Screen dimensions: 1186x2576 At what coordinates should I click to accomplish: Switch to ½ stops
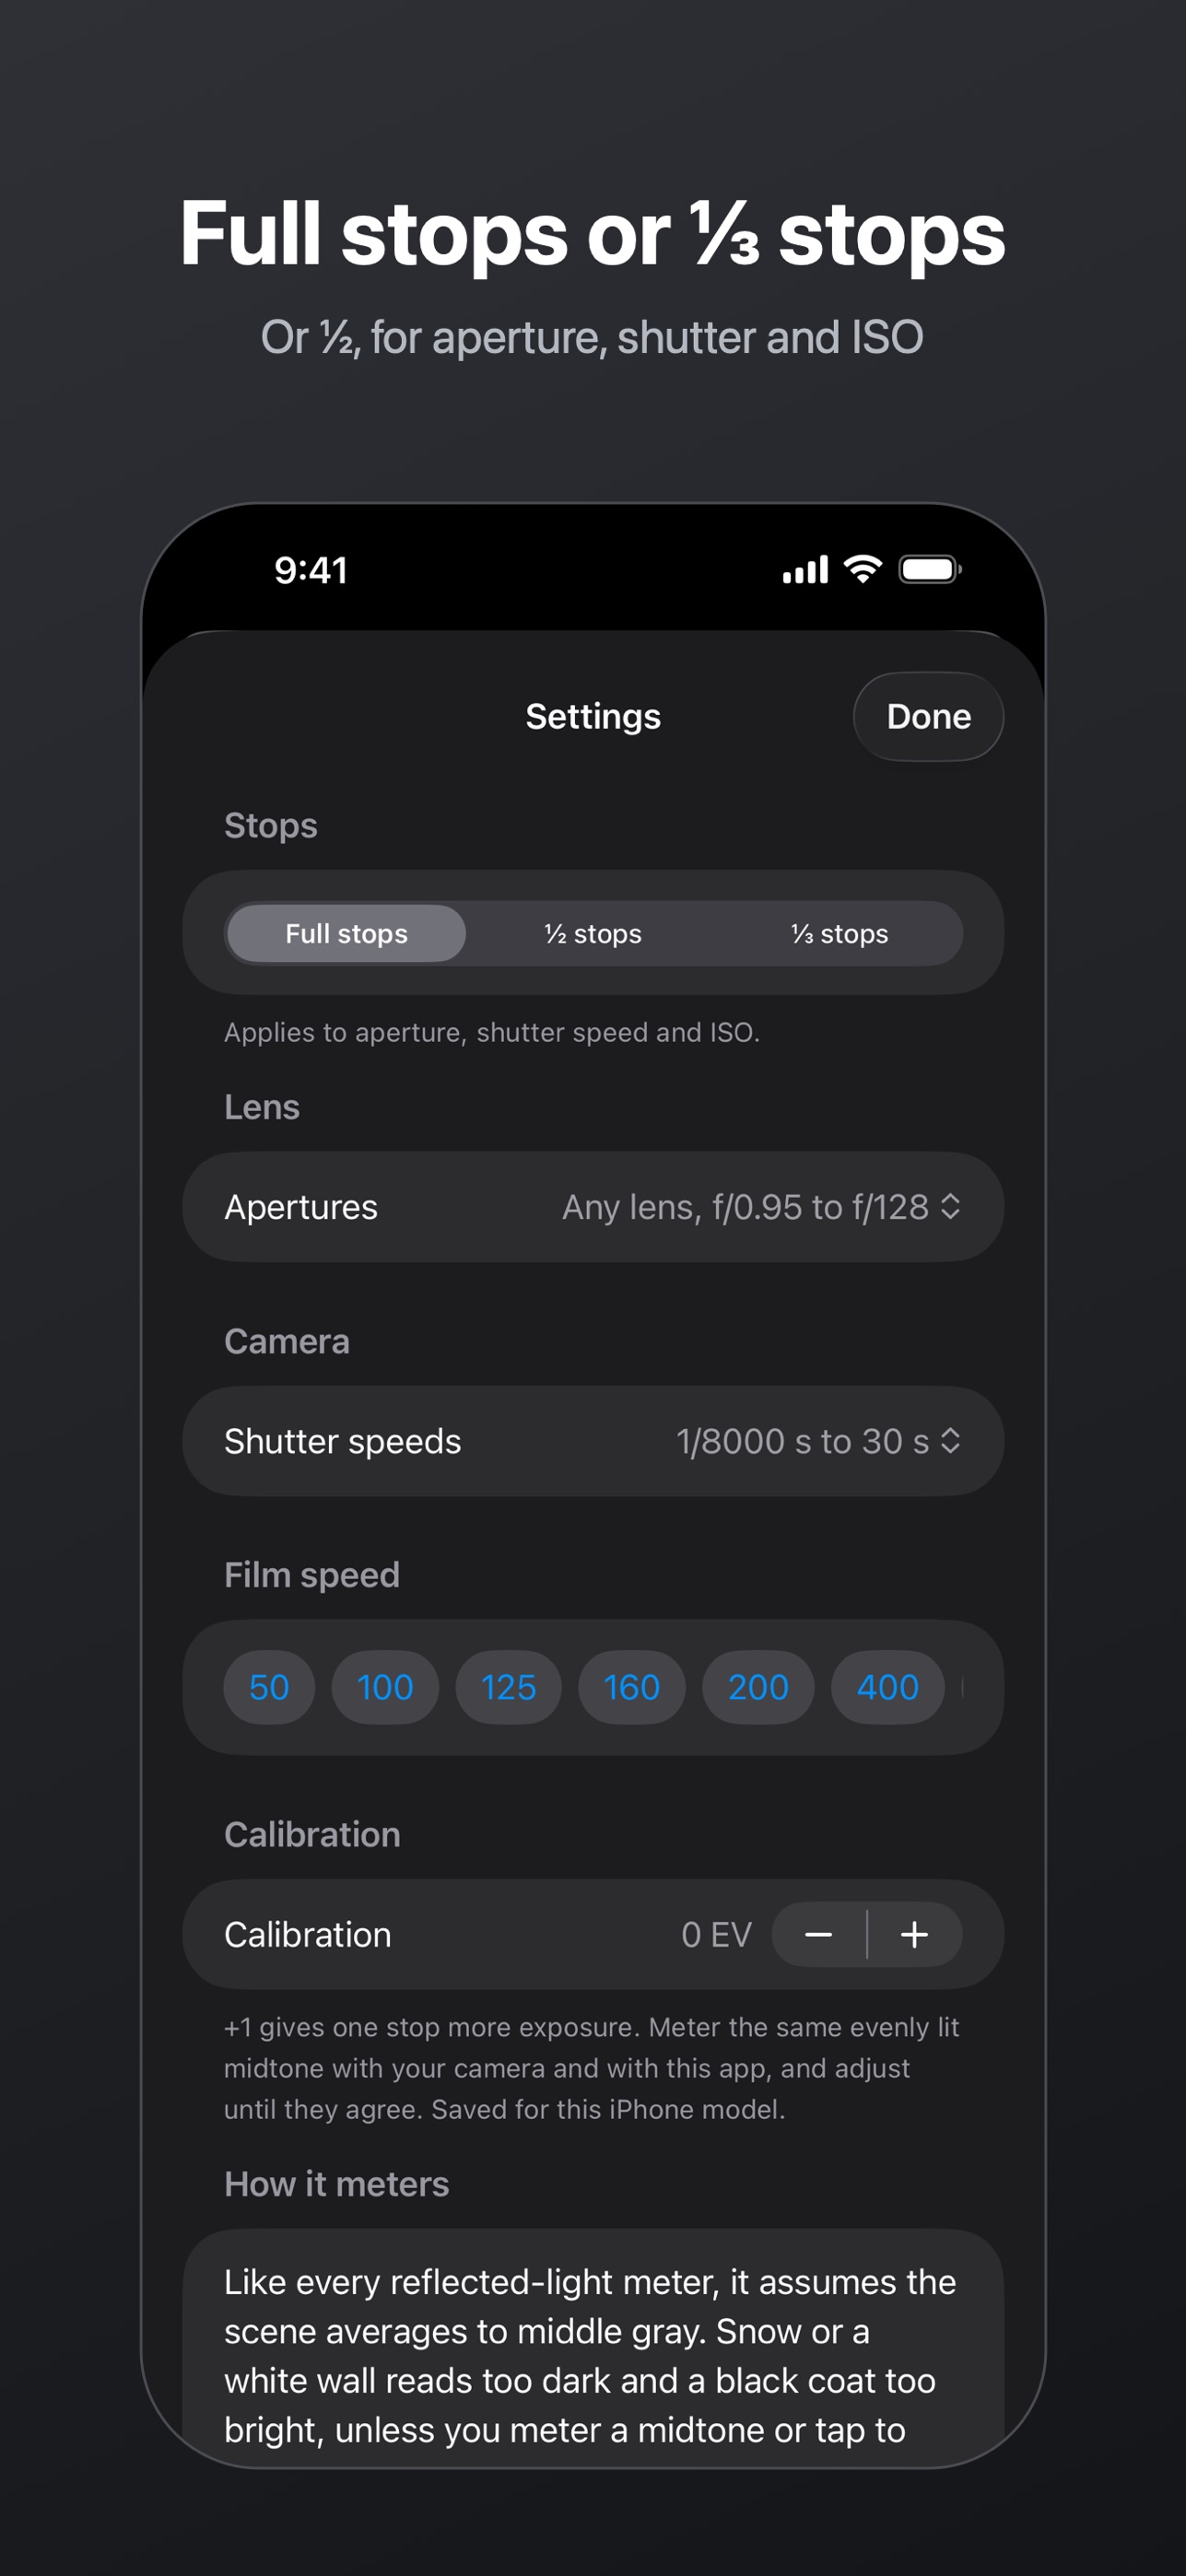tap(593, 933)
